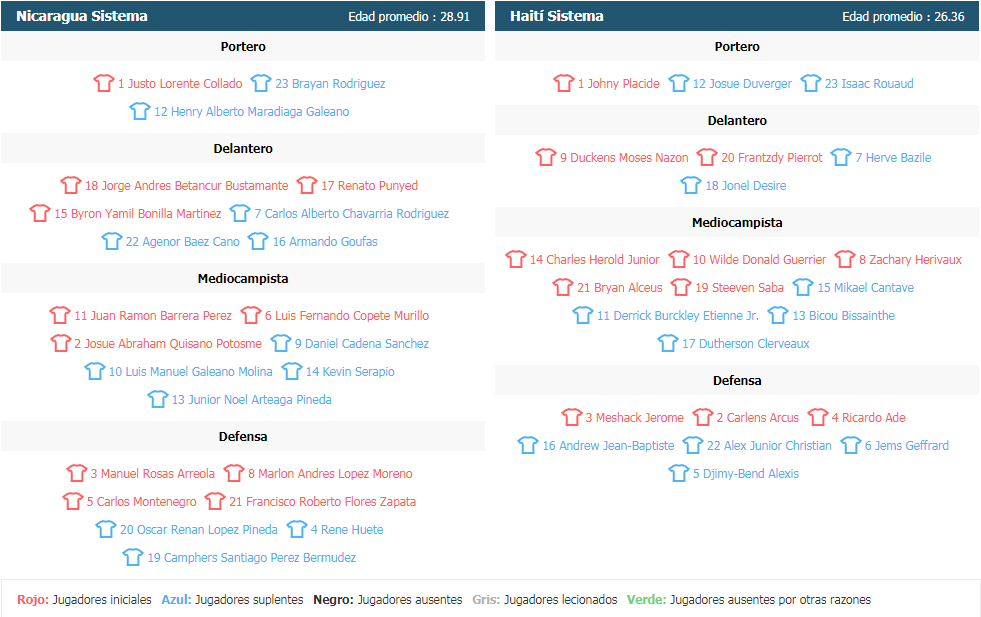The width and height of the screenshot is (981, 617).
Task: Click blue jersey icon next to Rene Huete
Action: [x=297, y=529]
